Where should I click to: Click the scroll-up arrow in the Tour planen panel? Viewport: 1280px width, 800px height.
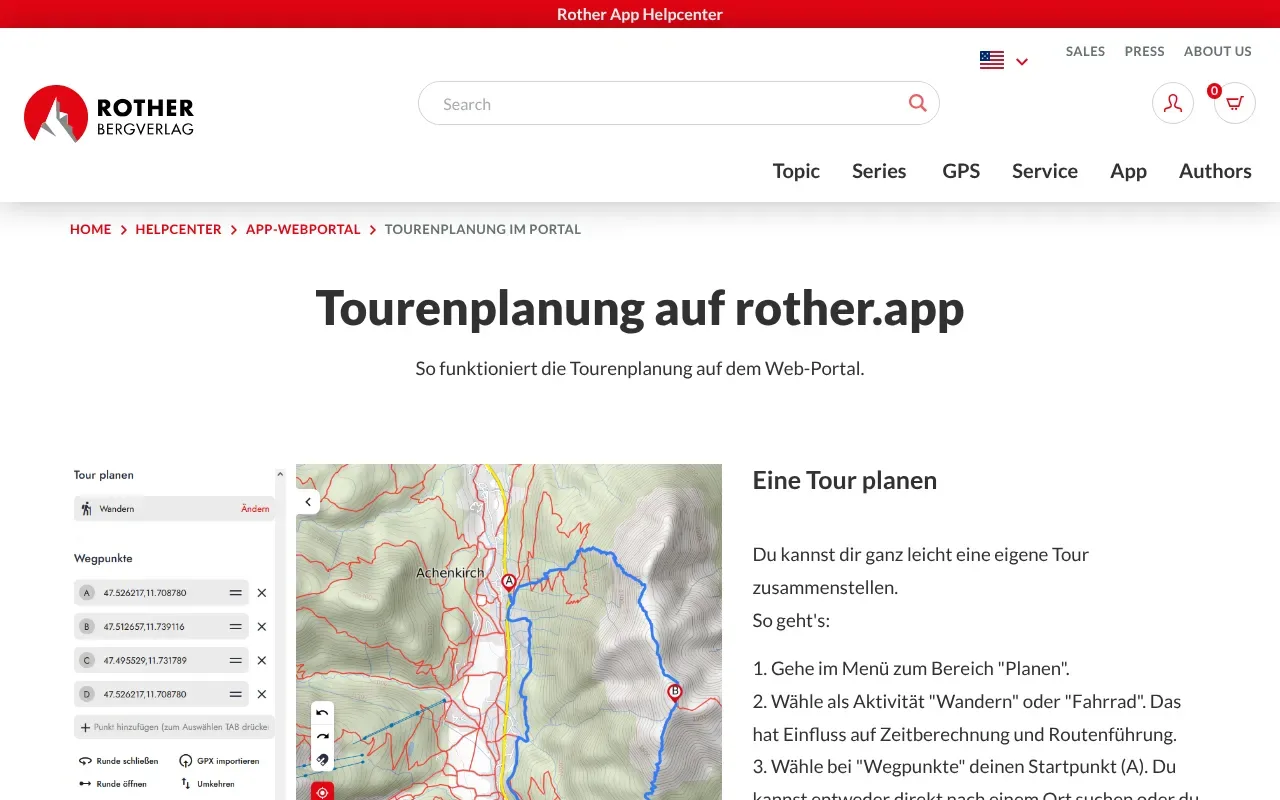point(280,474)
